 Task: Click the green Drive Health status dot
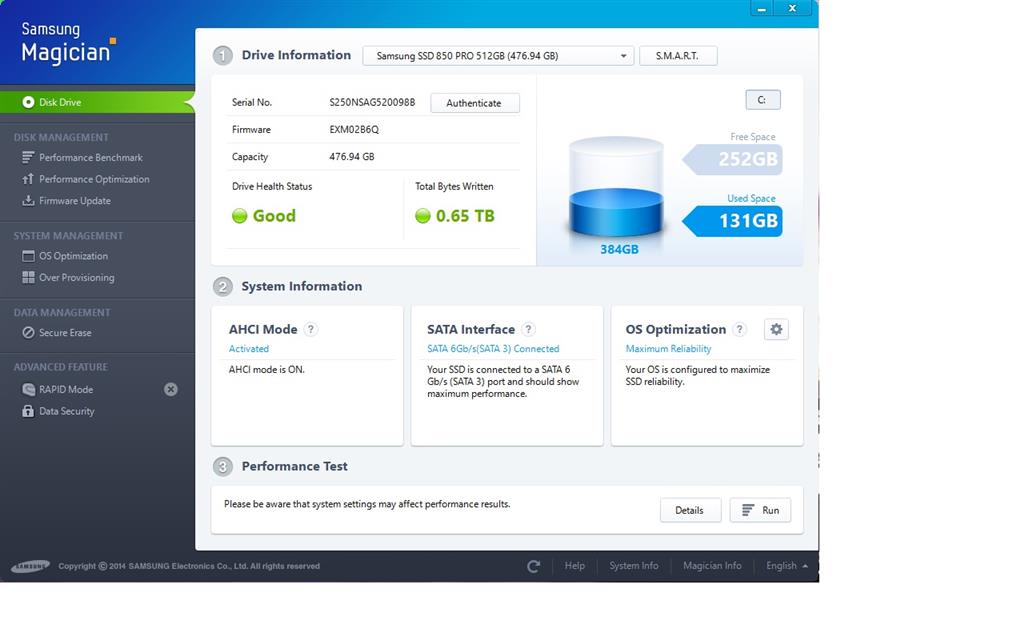tap(240, 216)
